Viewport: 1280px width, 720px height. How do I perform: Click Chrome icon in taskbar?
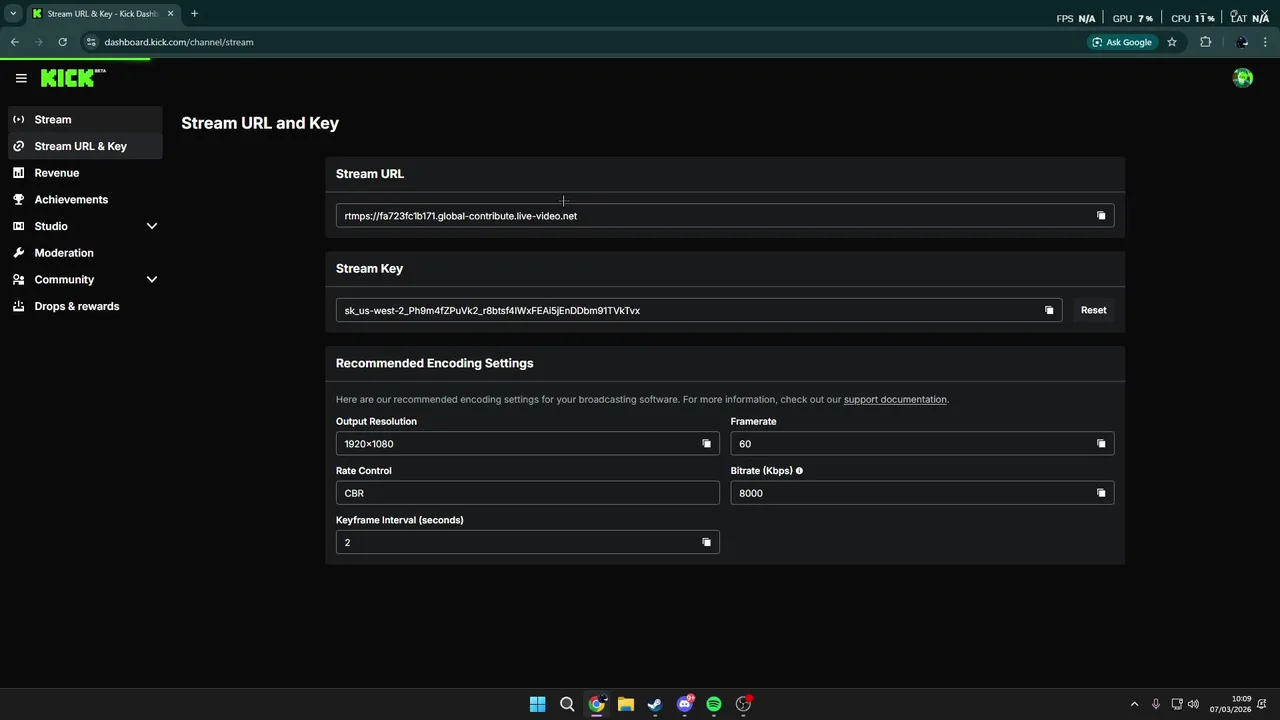click(x=596, y=704)
